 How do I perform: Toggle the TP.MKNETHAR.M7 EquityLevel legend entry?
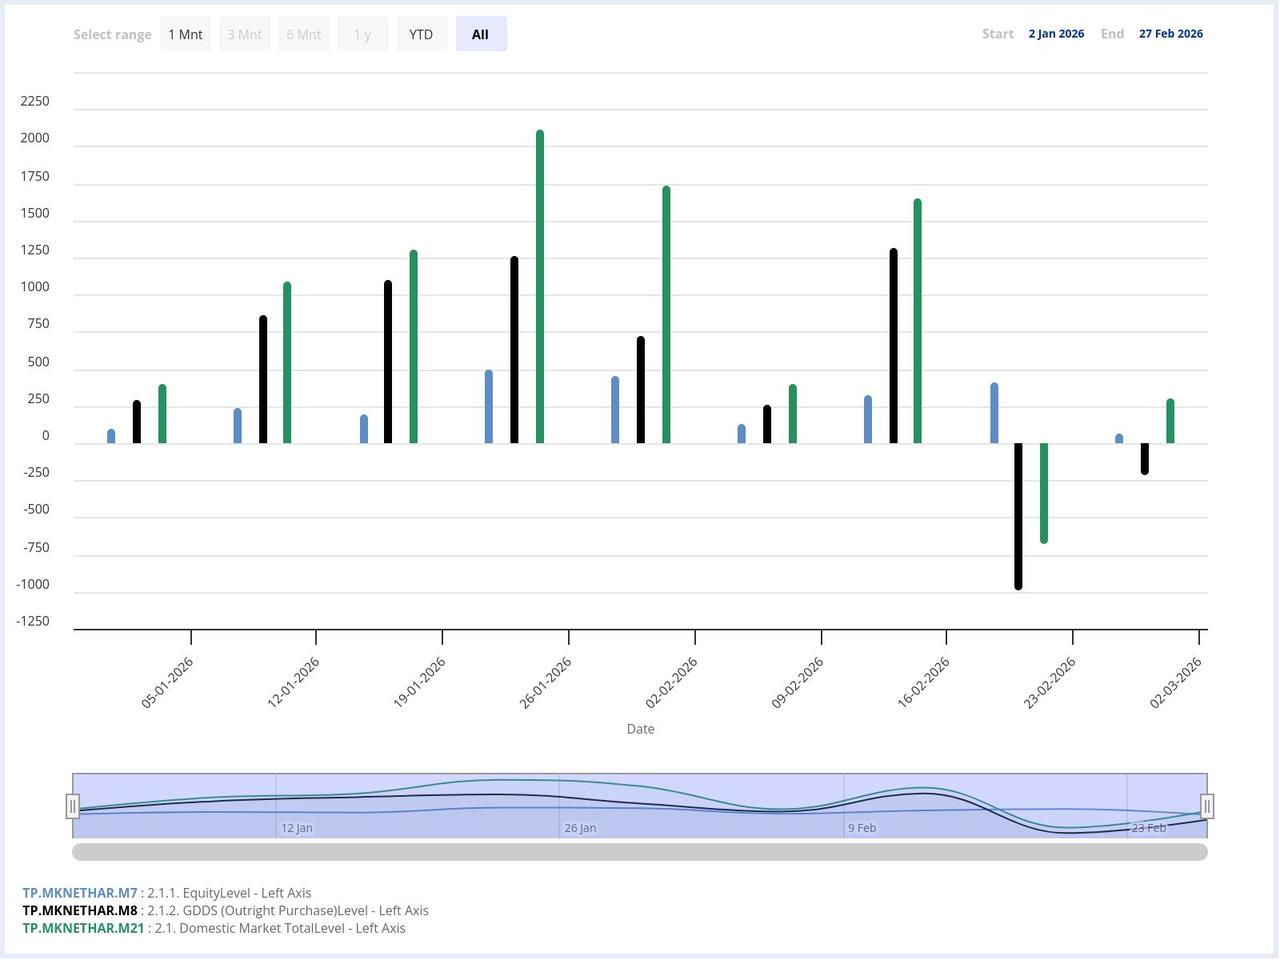[78, 892]
